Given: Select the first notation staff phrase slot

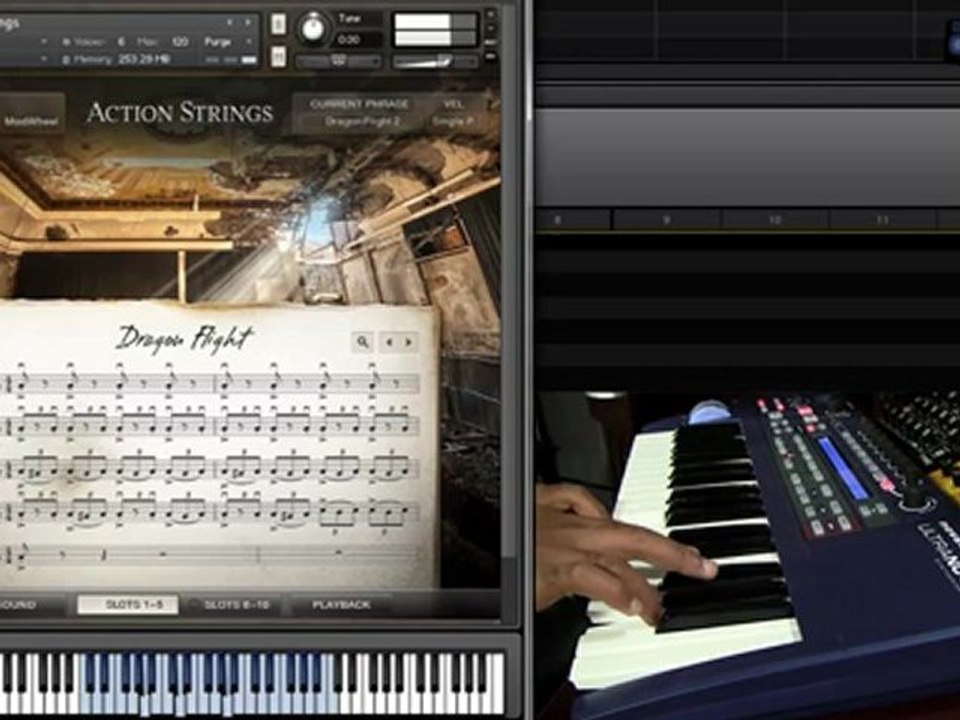Looking at the screenshot, I should click(x=211, y=384).
